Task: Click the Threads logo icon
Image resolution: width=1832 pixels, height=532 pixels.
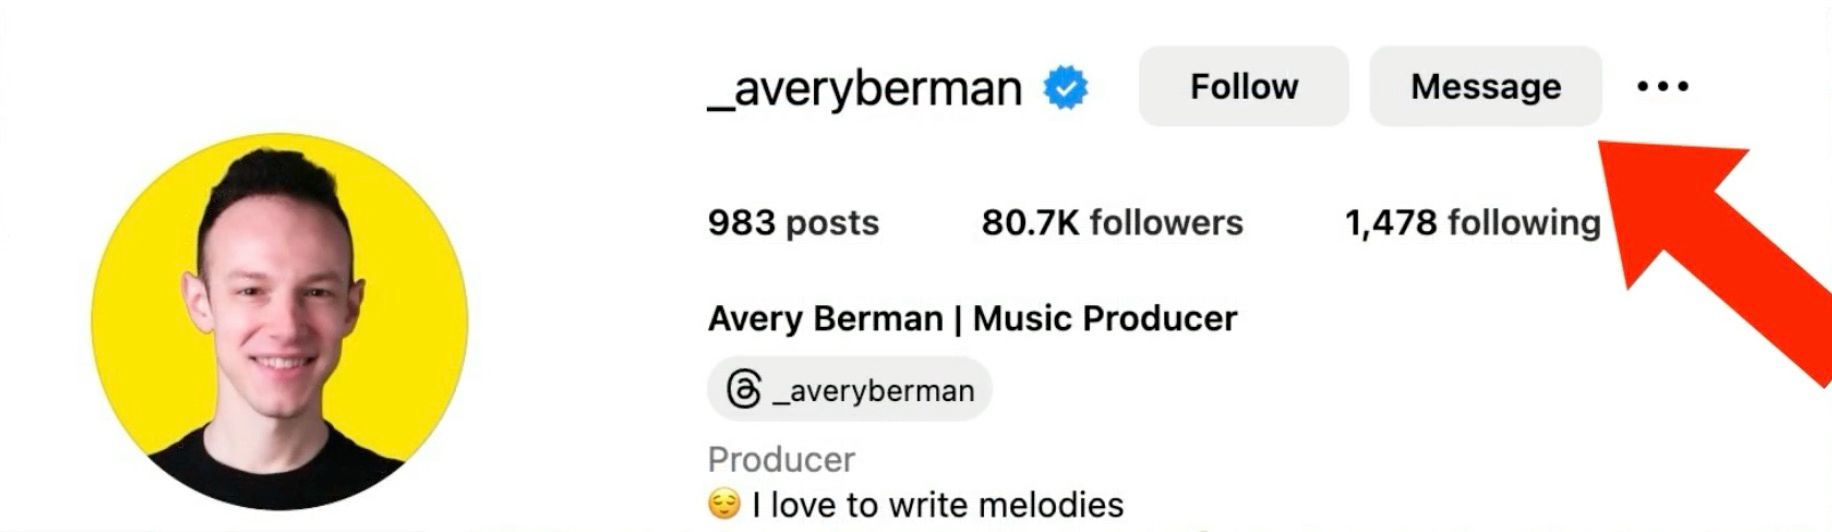Action: coord(744,390)
